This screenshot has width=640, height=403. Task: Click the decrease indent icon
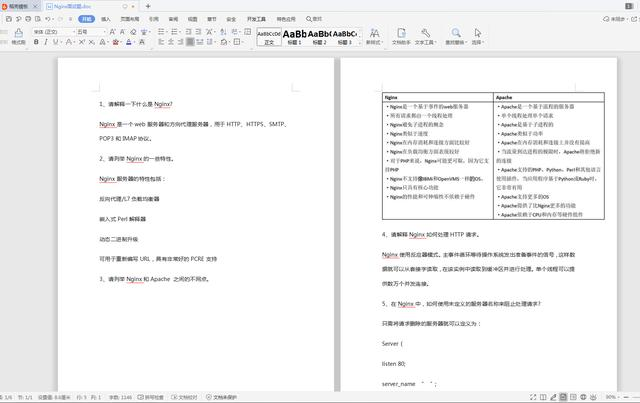(188, 31)
